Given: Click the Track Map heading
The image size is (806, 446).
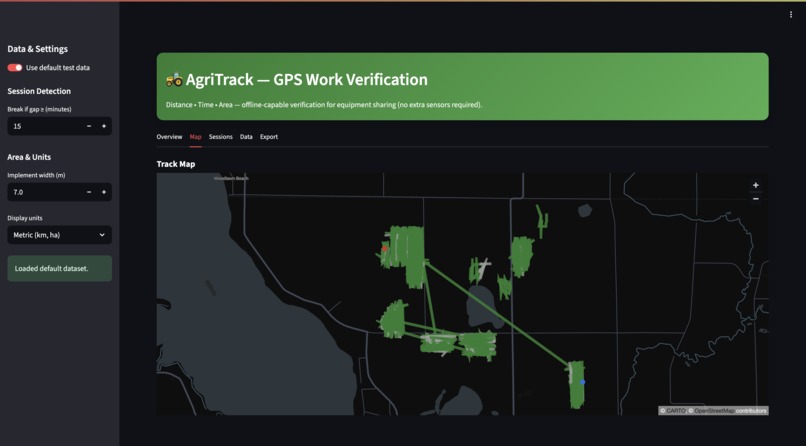Looking at the screenshot, I should coord(176,164).
